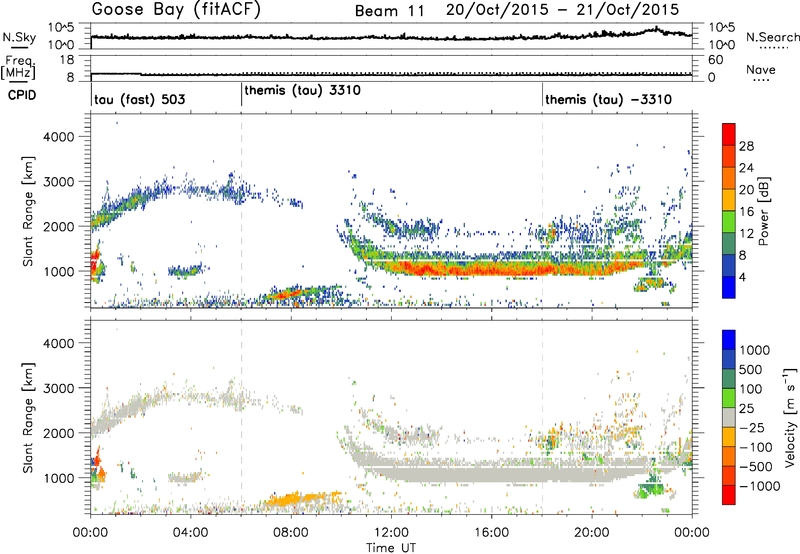Click the N.Search legend label
The image size is (800, 554).
(772, 37)
